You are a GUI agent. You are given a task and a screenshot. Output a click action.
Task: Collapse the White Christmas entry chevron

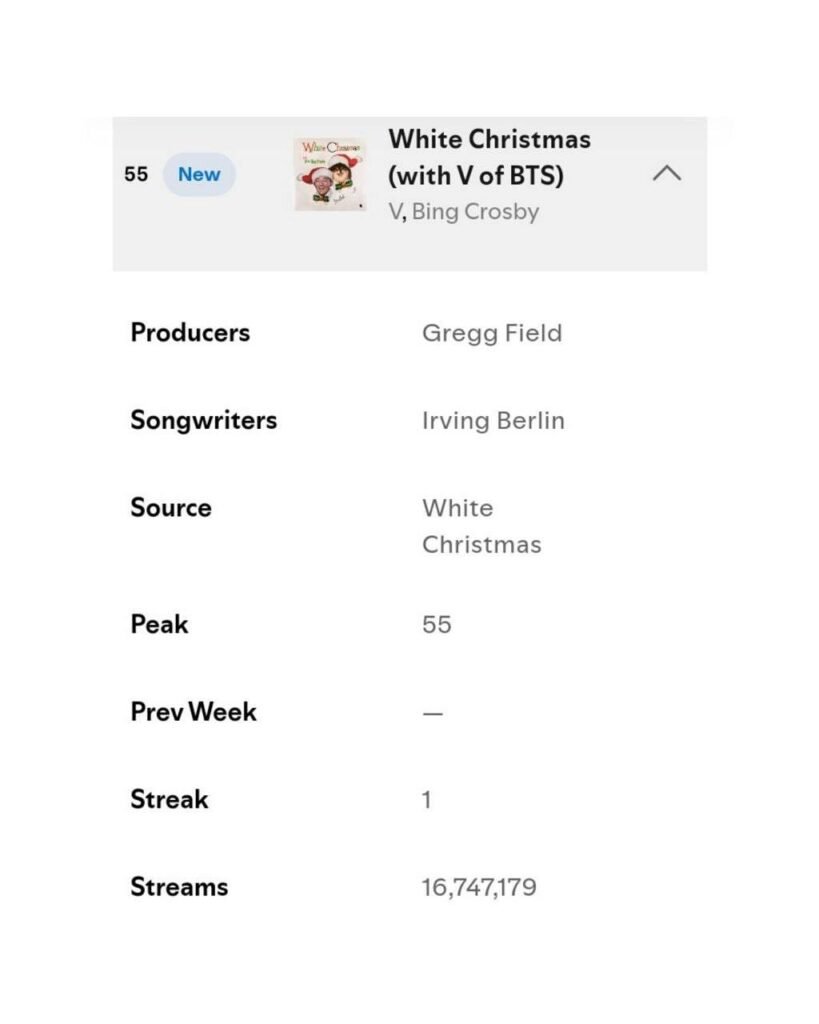pos(667,174)
